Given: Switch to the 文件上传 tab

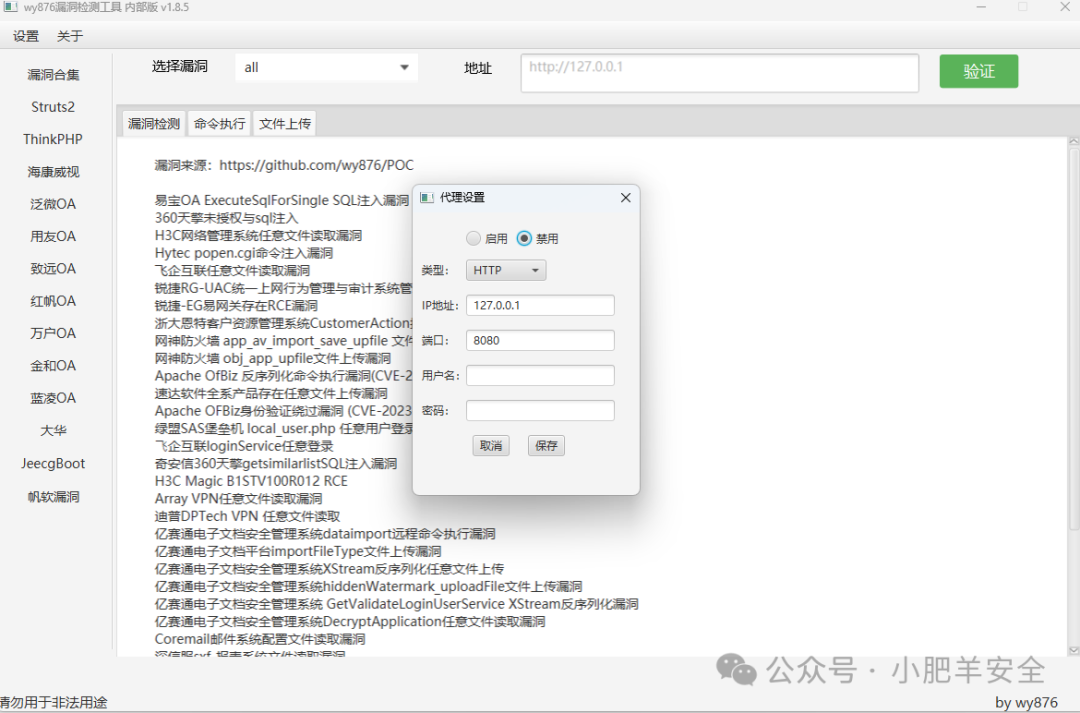Looking at the screenshot, I should [285, 124].
